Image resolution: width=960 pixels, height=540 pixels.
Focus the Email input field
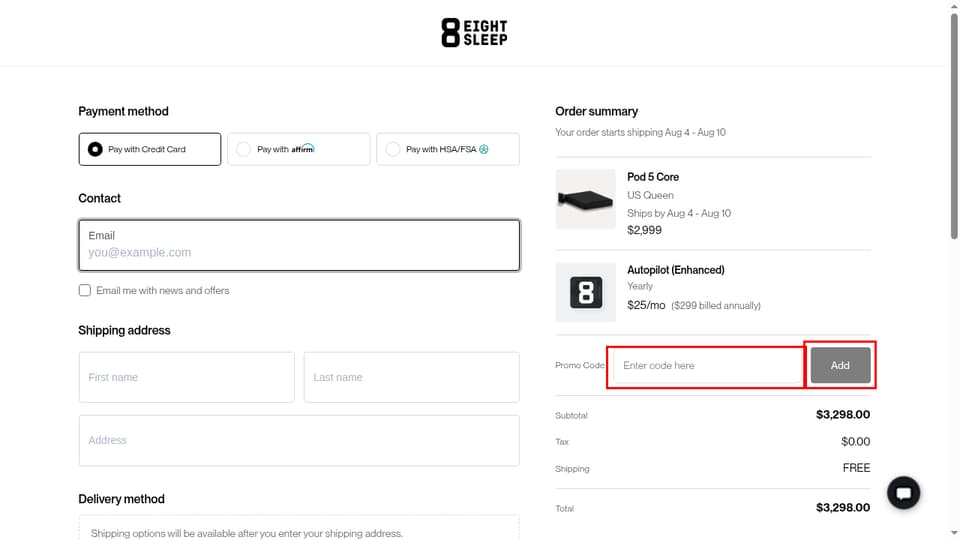coord(299,246)
